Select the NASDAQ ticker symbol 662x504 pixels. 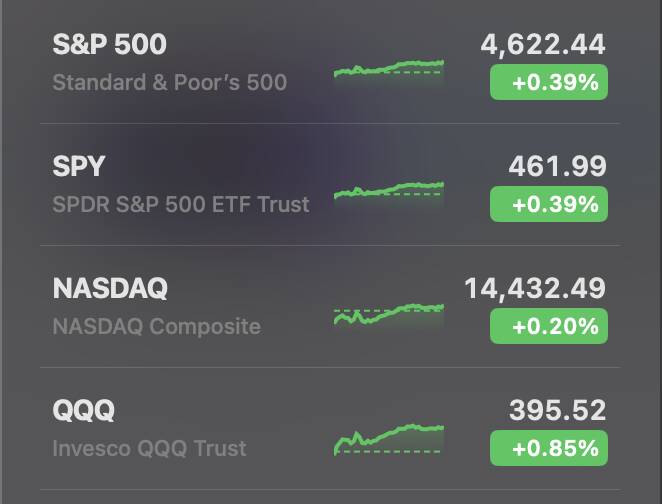(110, 288)
